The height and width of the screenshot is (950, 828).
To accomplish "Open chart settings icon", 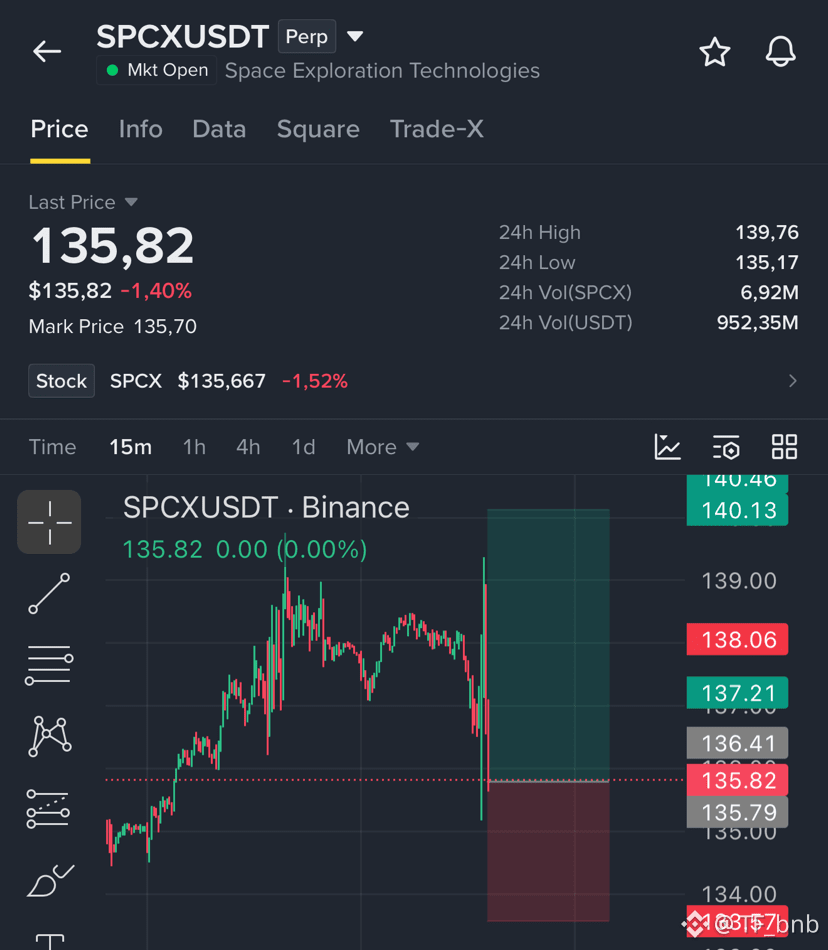I will [x=726, y=447].
